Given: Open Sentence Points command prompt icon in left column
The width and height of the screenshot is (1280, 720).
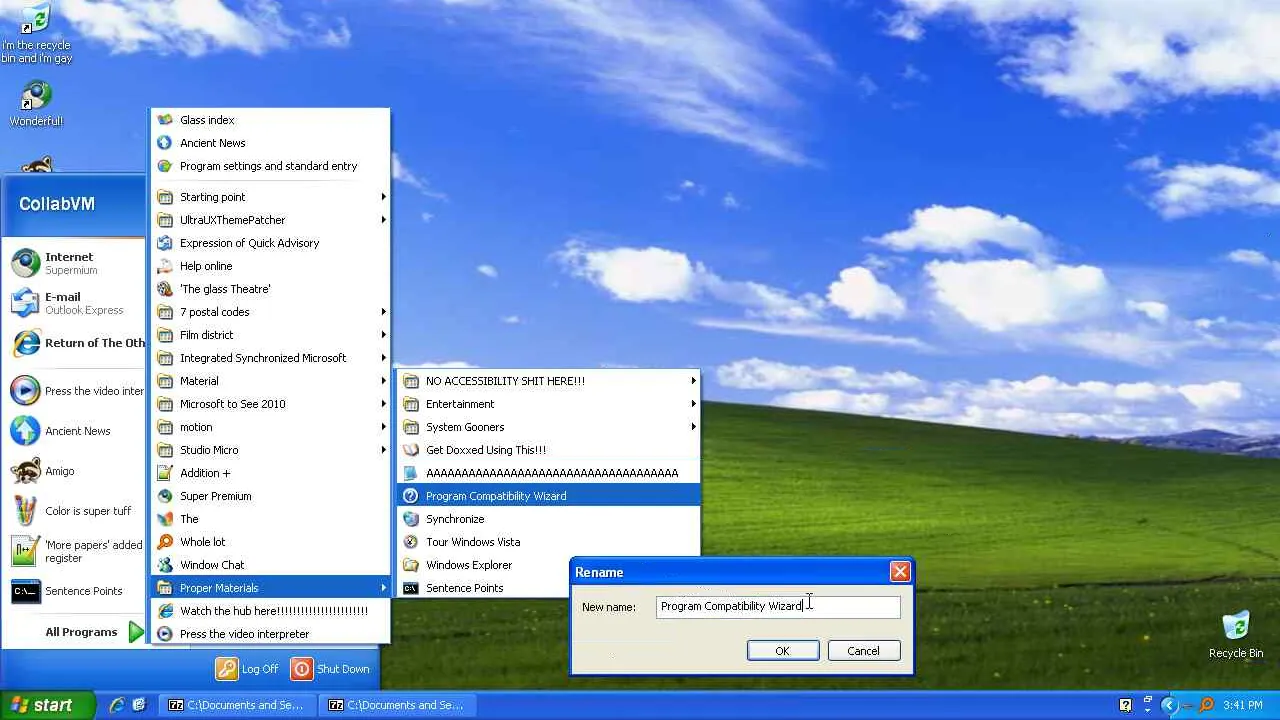Looking at the screenshot, I should pos(25,591).
